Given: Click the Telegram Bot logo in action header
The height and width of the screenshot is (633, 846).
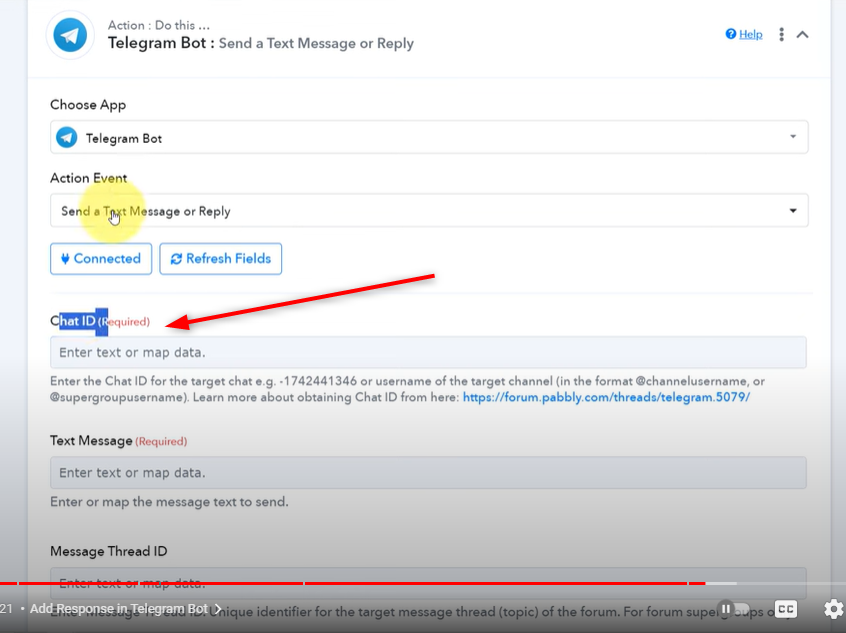Looking at the screenshot, I should tap(70, 35).
